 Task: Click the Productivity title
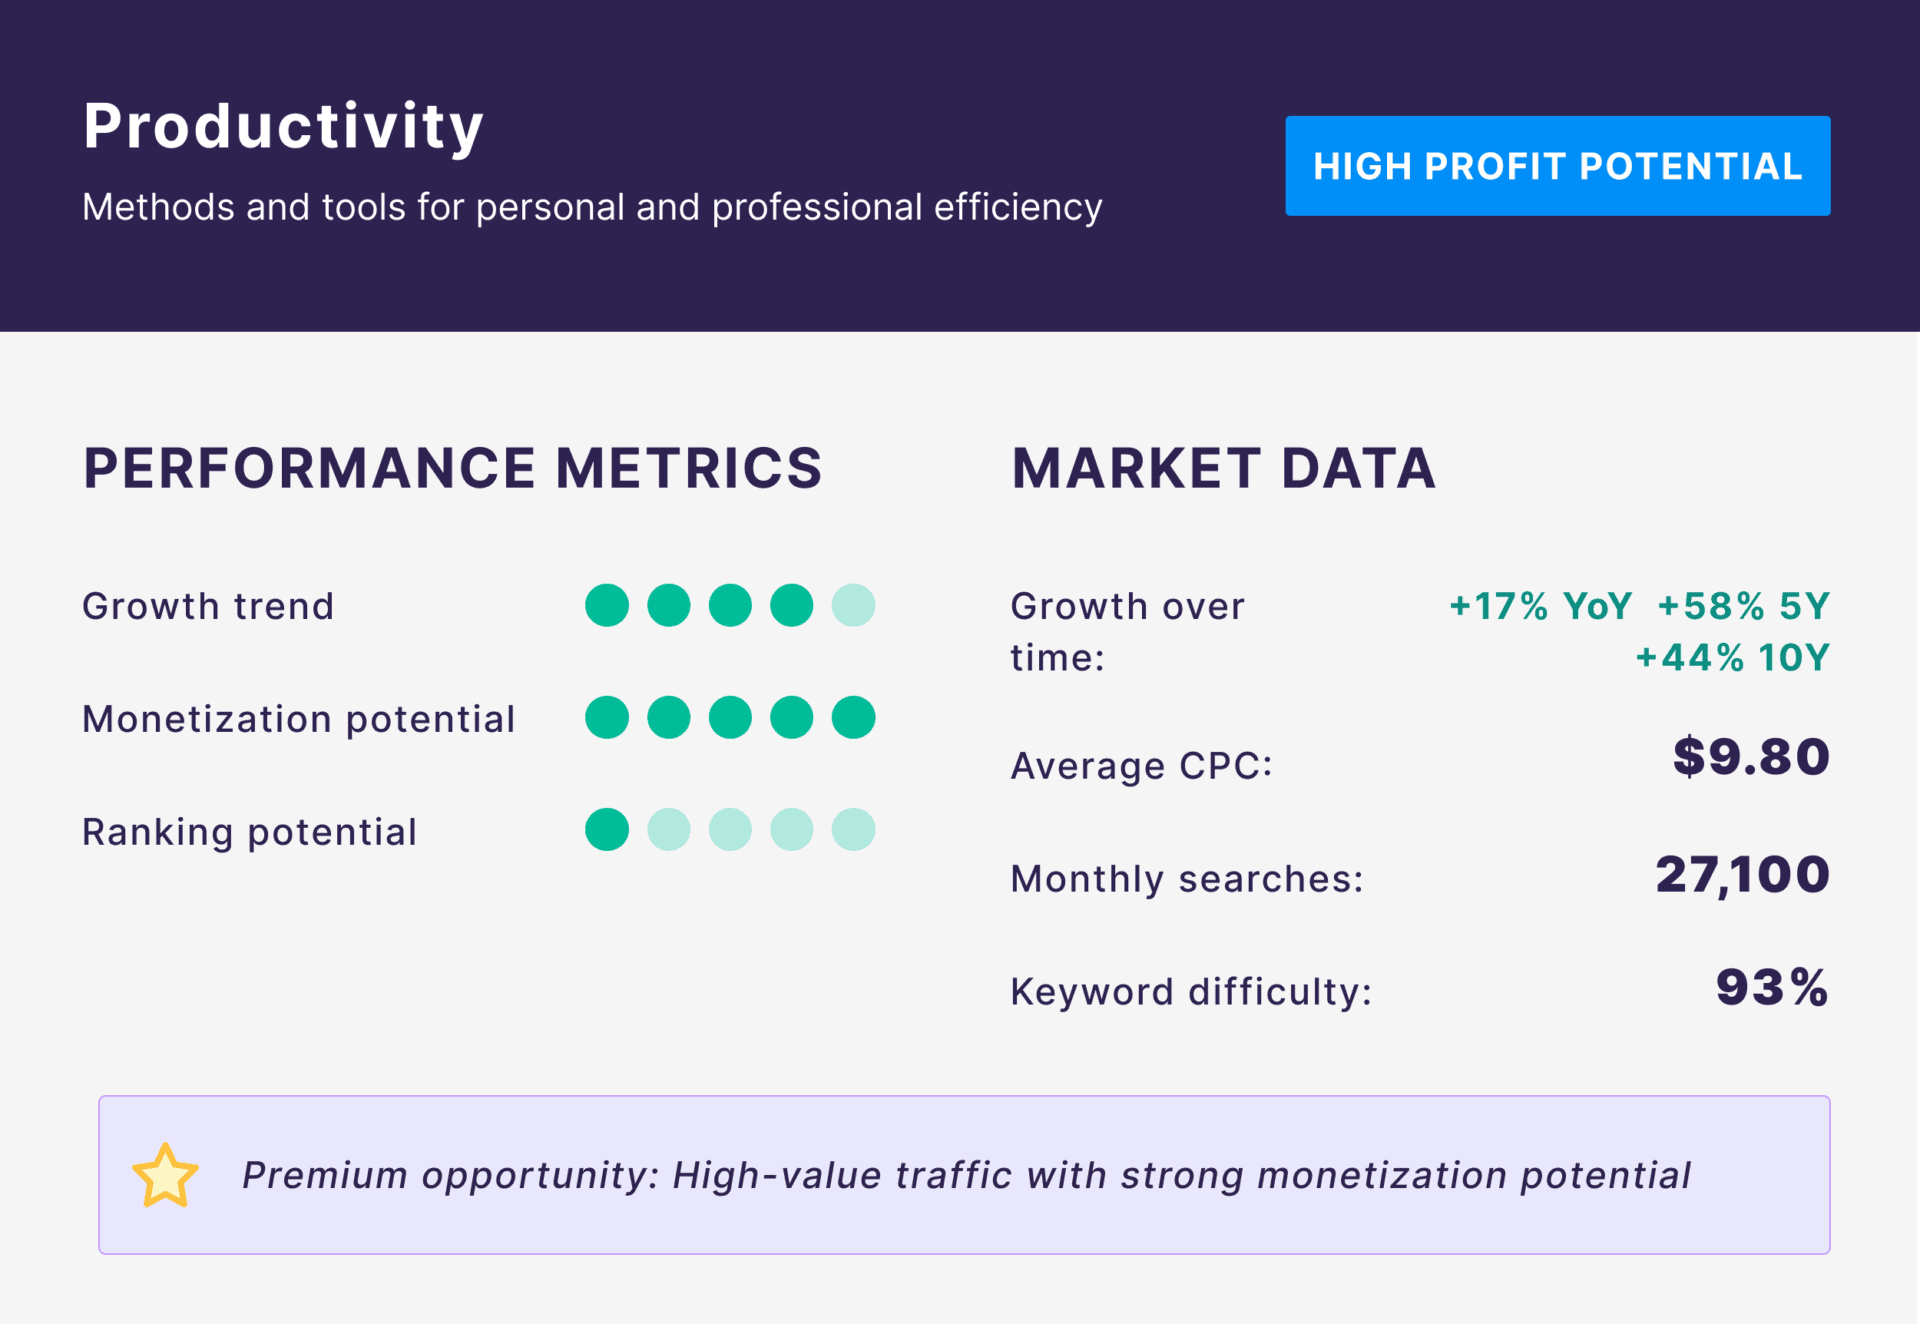[283, 127]
